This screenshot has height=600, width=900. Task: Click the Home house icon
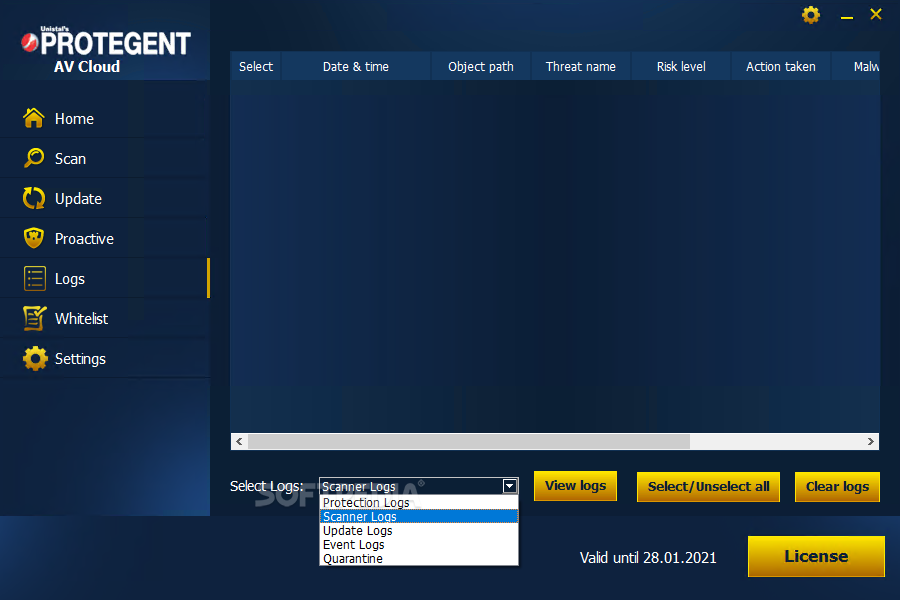pos(34,118)
